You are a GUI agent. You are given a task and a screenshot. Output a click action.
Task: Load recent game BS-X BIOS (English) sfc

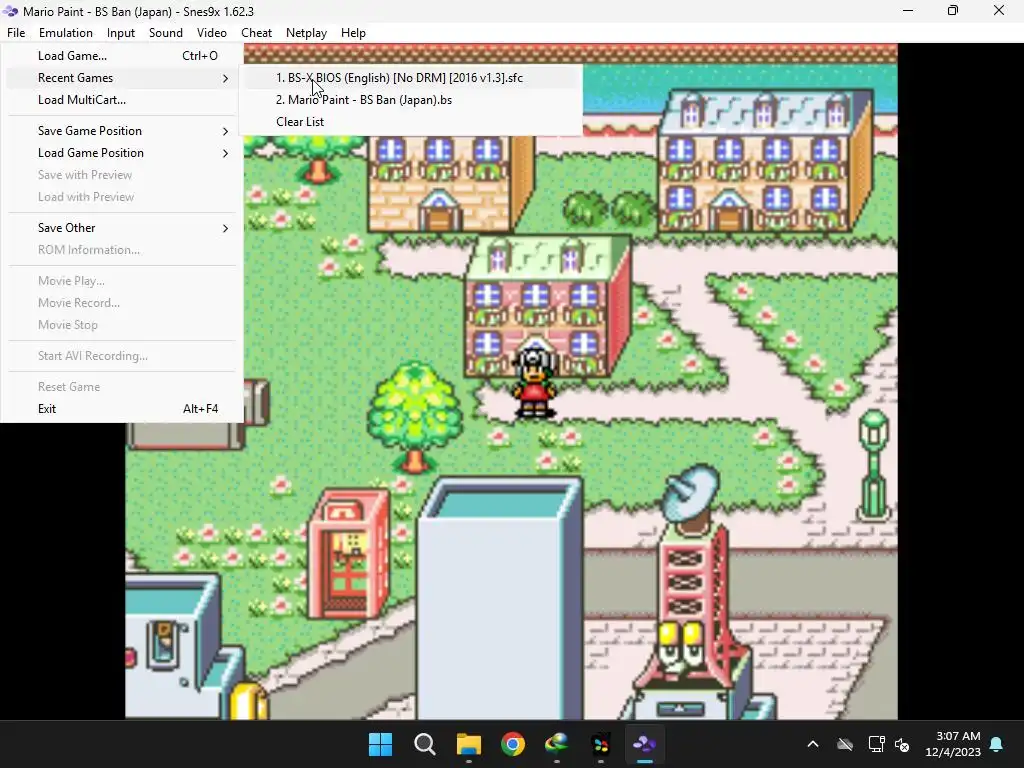click(x=411, y=78)
